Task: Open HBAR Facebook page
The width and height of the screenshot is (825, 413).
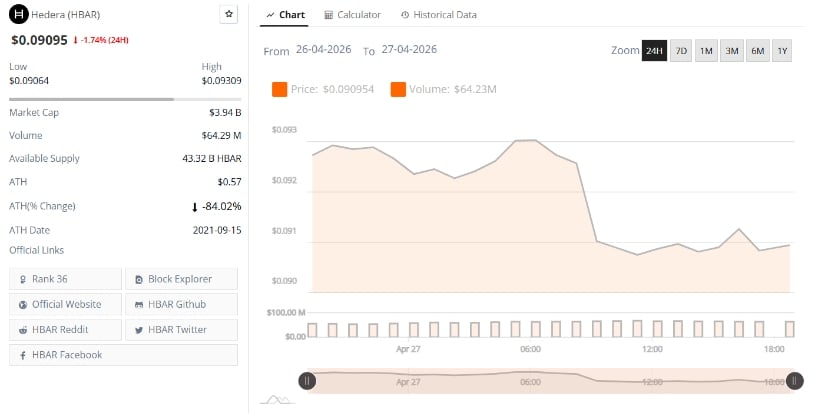Action: point(123,355)
